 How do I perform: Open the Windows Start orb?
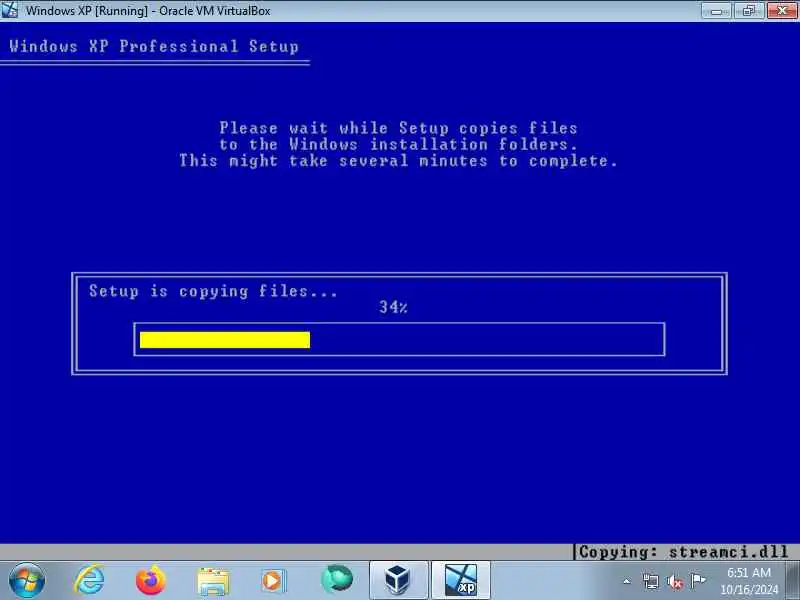click(27, 580)
